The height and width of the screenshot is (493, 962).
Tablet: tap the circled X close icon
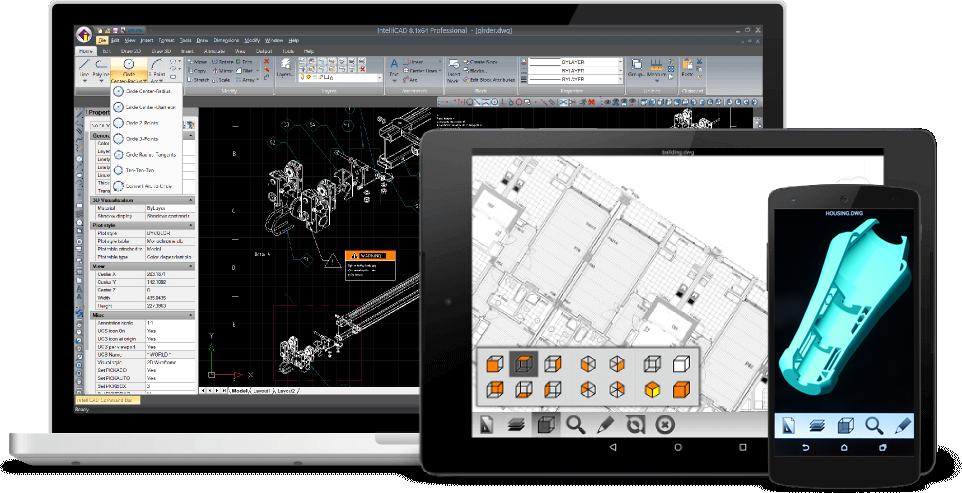coord(665,424)
